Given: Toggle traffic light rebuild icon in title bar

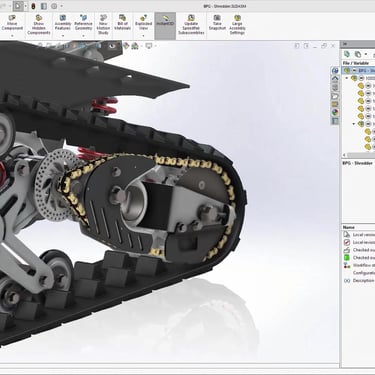Looking at the screenshot, I should point(33,6).
